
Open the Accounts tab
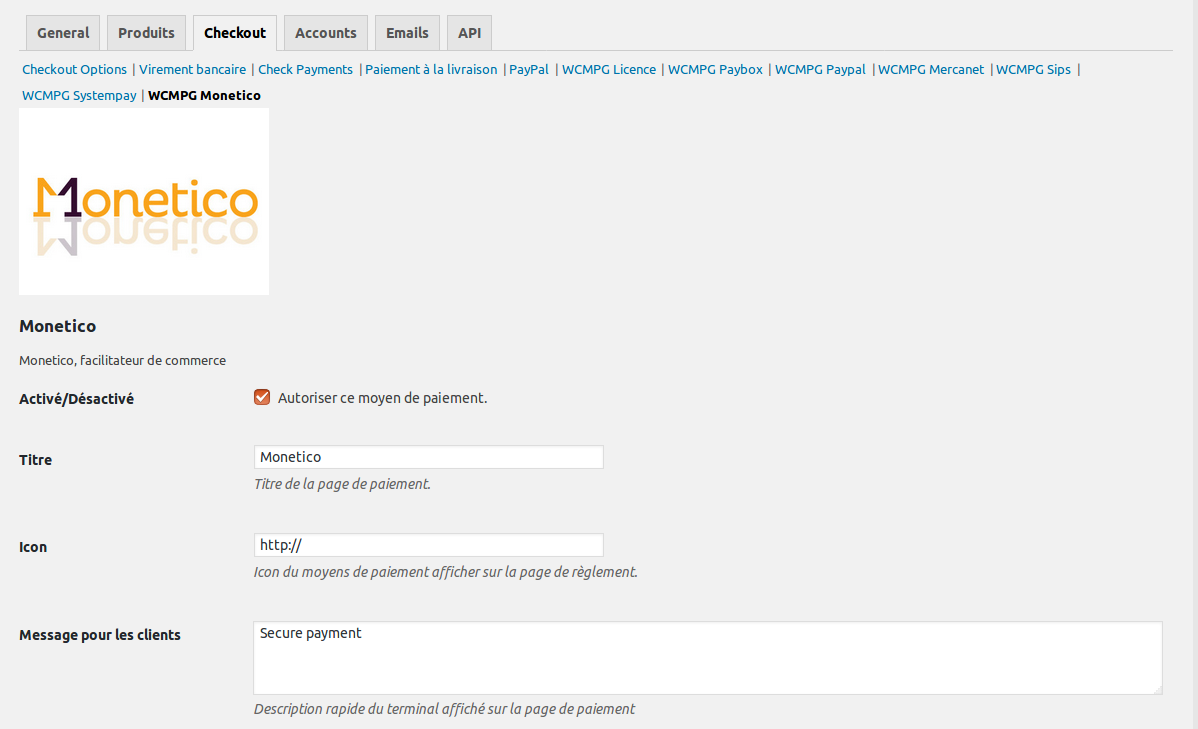[x=325, y=33]
